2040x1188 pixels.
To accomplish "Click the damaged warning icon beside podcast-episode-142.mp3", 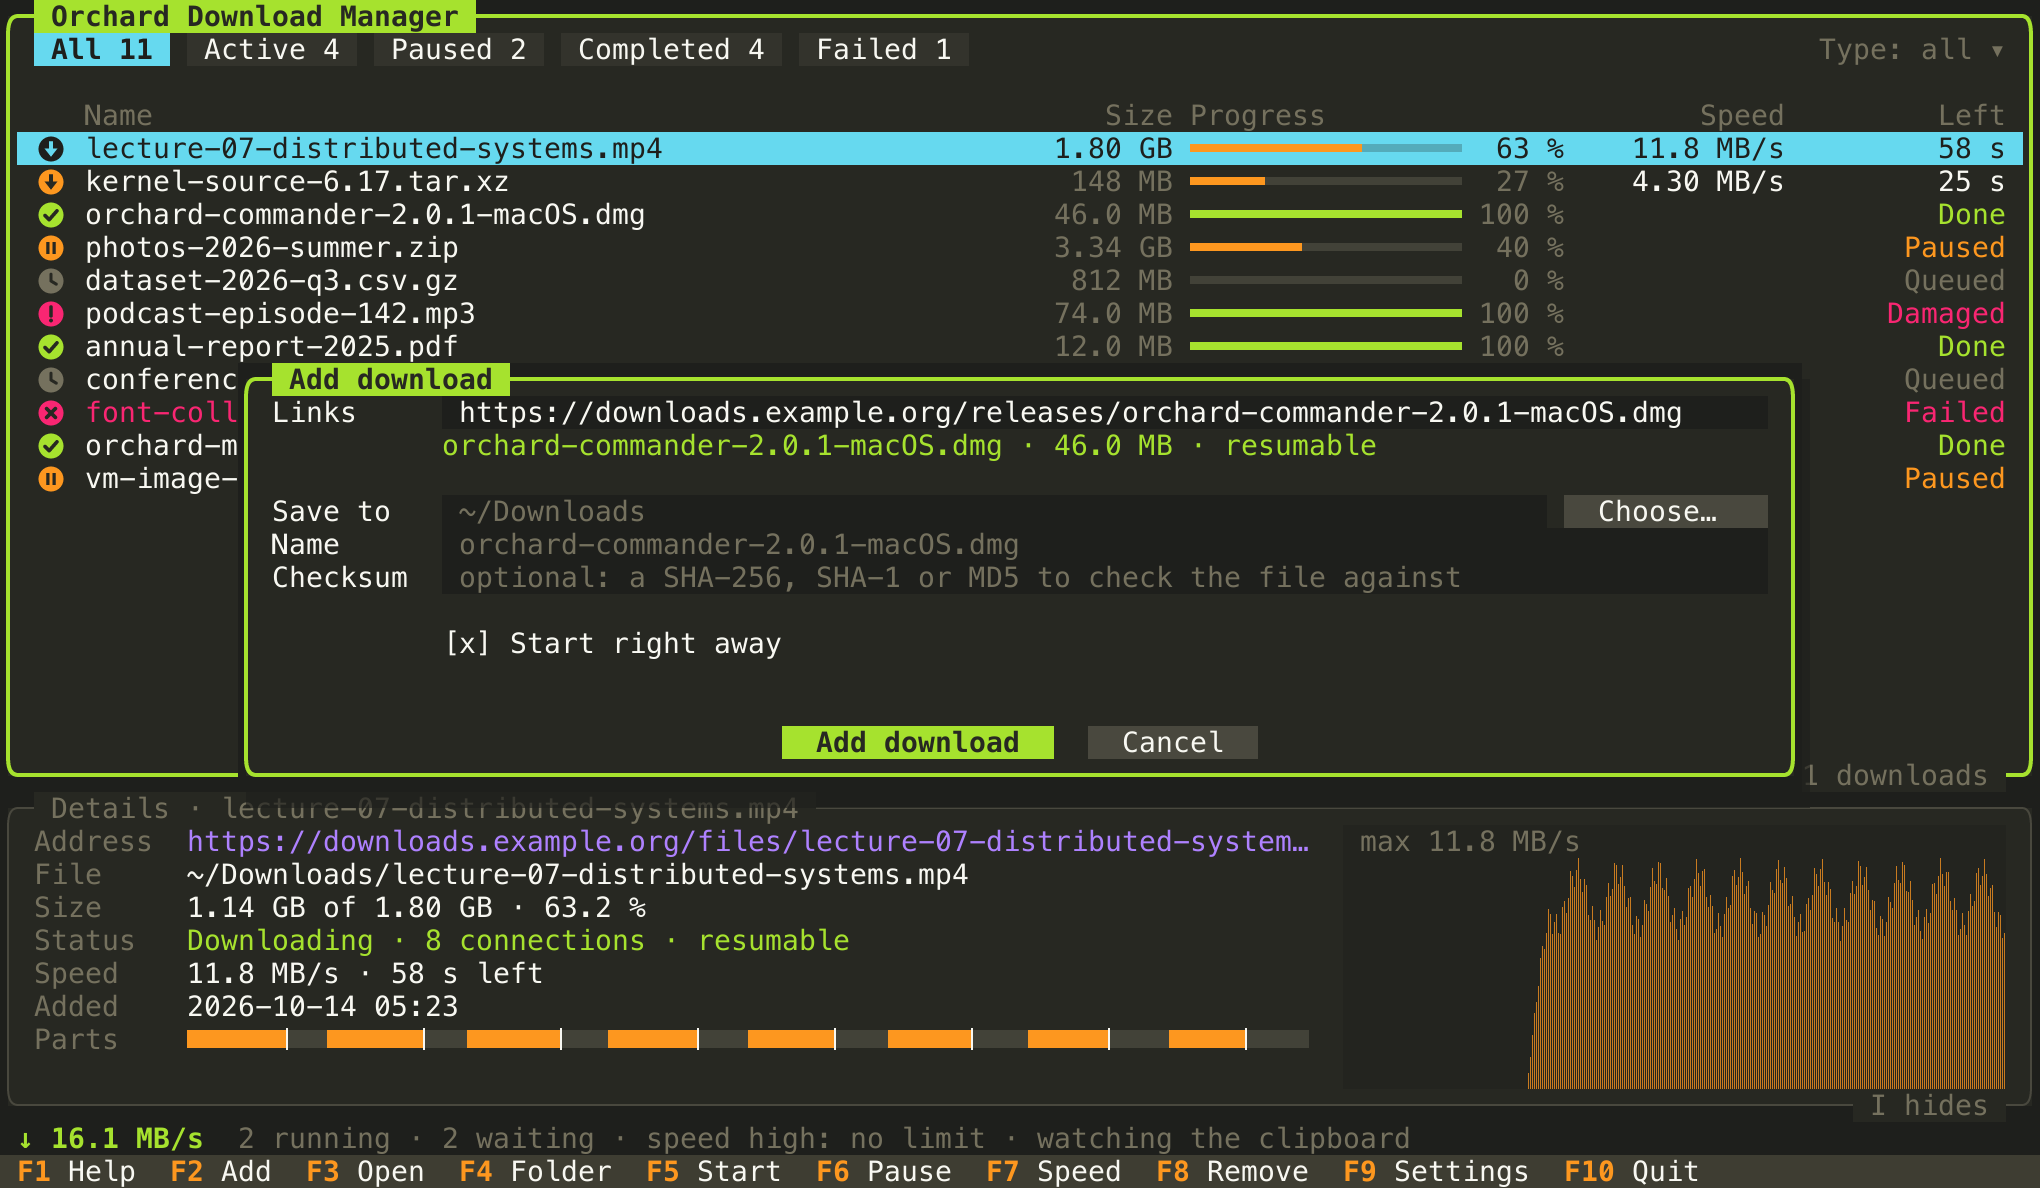I will pyautogui.click(x=51, y=314).
